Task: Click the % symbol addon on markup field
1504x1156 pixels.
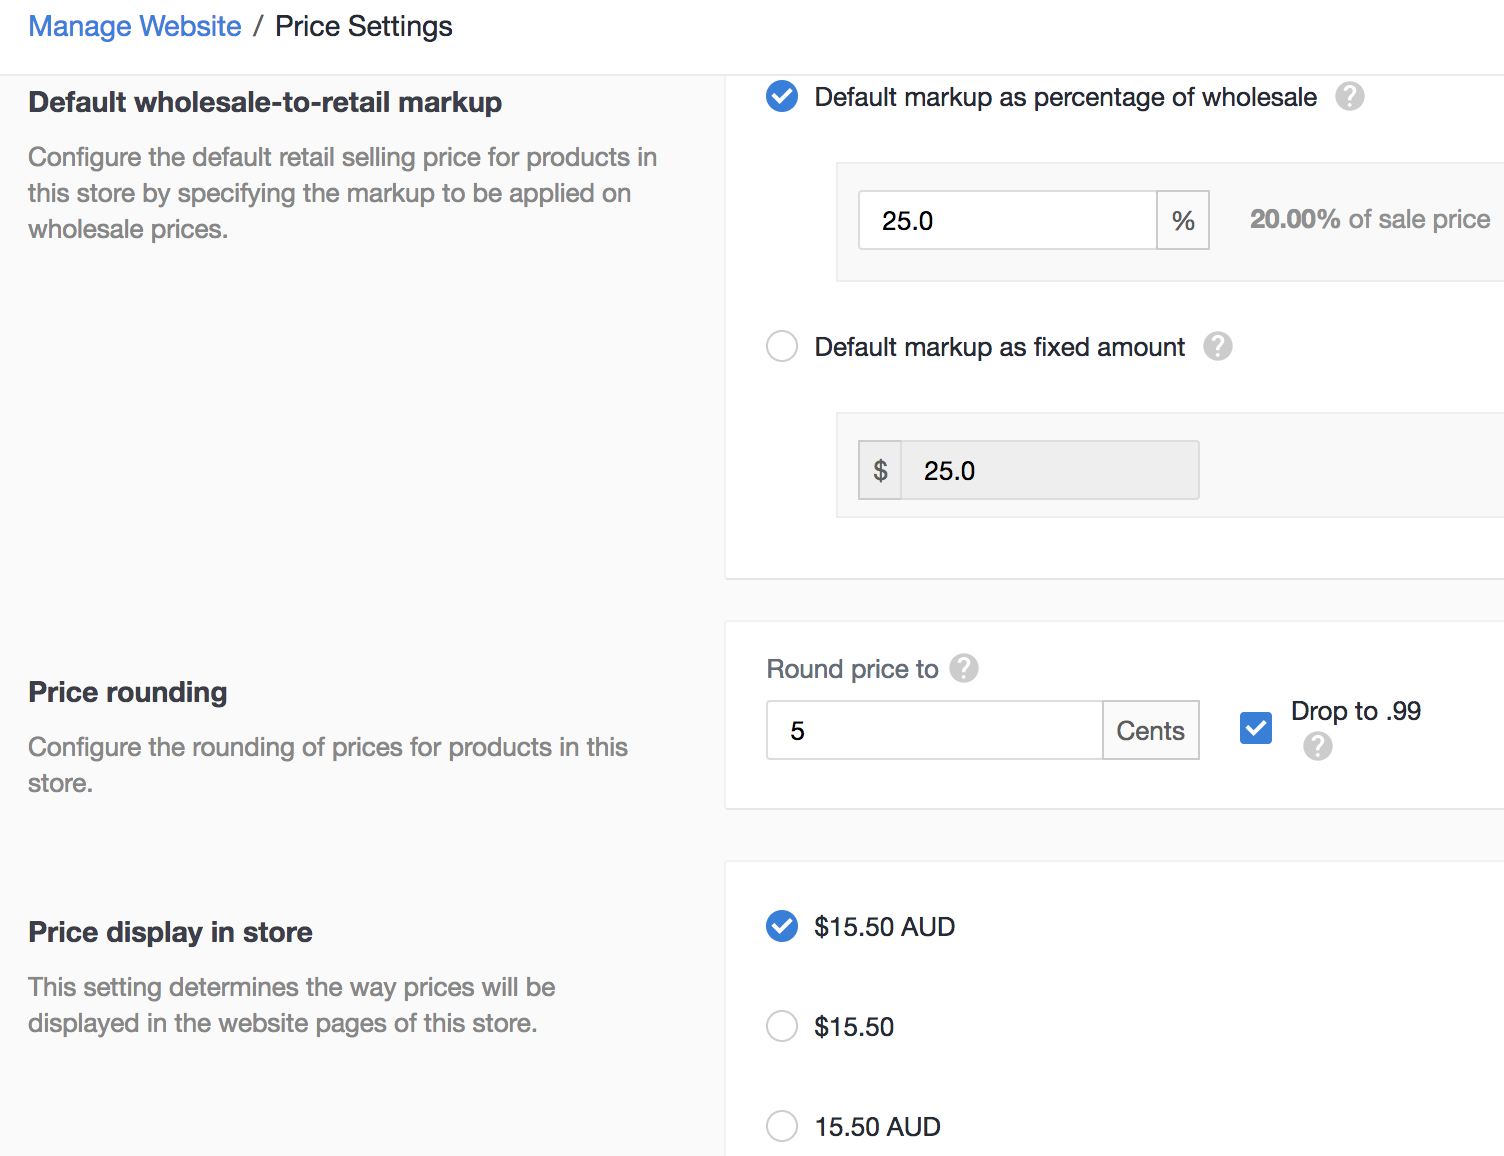Action: [x=1183, y=221]
